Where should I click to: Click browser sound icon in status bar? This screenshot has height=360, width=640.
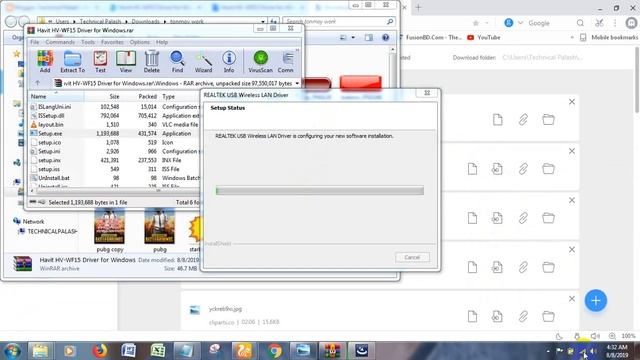coord(595,336)
